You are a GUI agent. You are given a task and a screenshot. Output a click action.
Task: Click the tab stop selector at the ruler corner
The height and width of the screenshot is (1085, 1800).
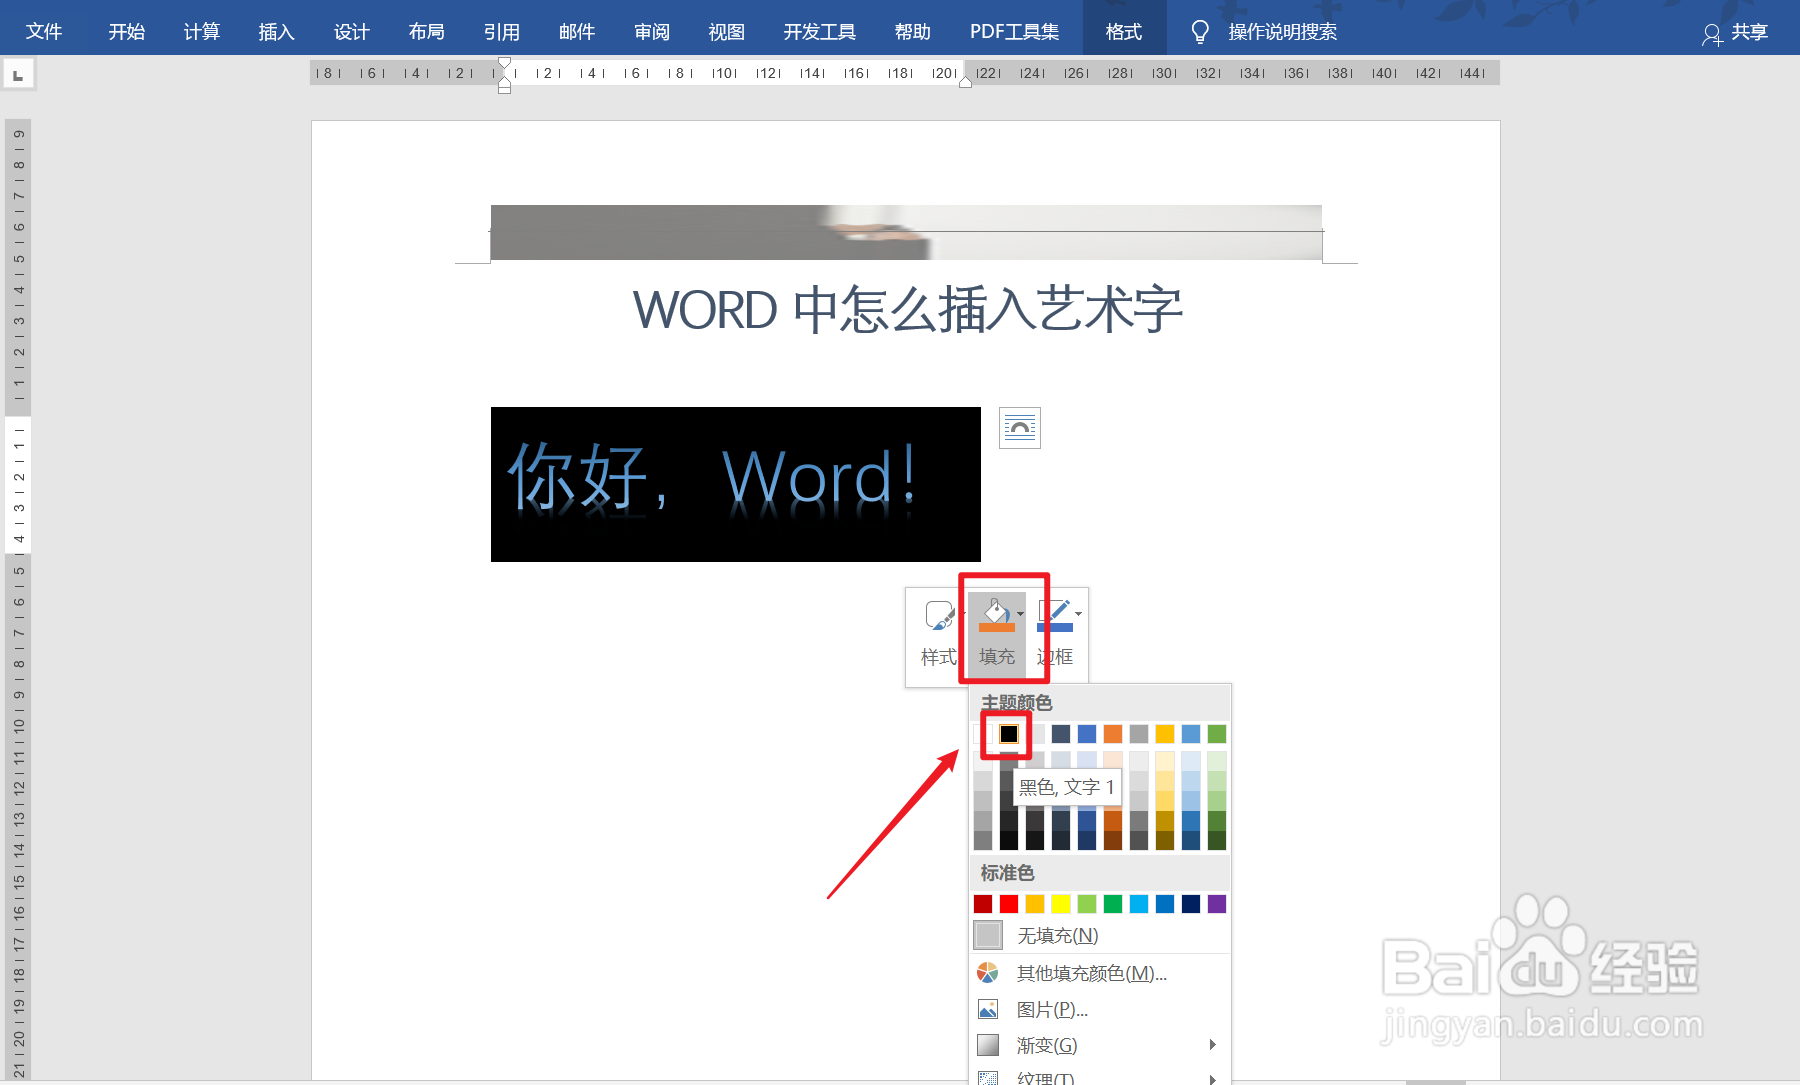click(x=19, y=73)
